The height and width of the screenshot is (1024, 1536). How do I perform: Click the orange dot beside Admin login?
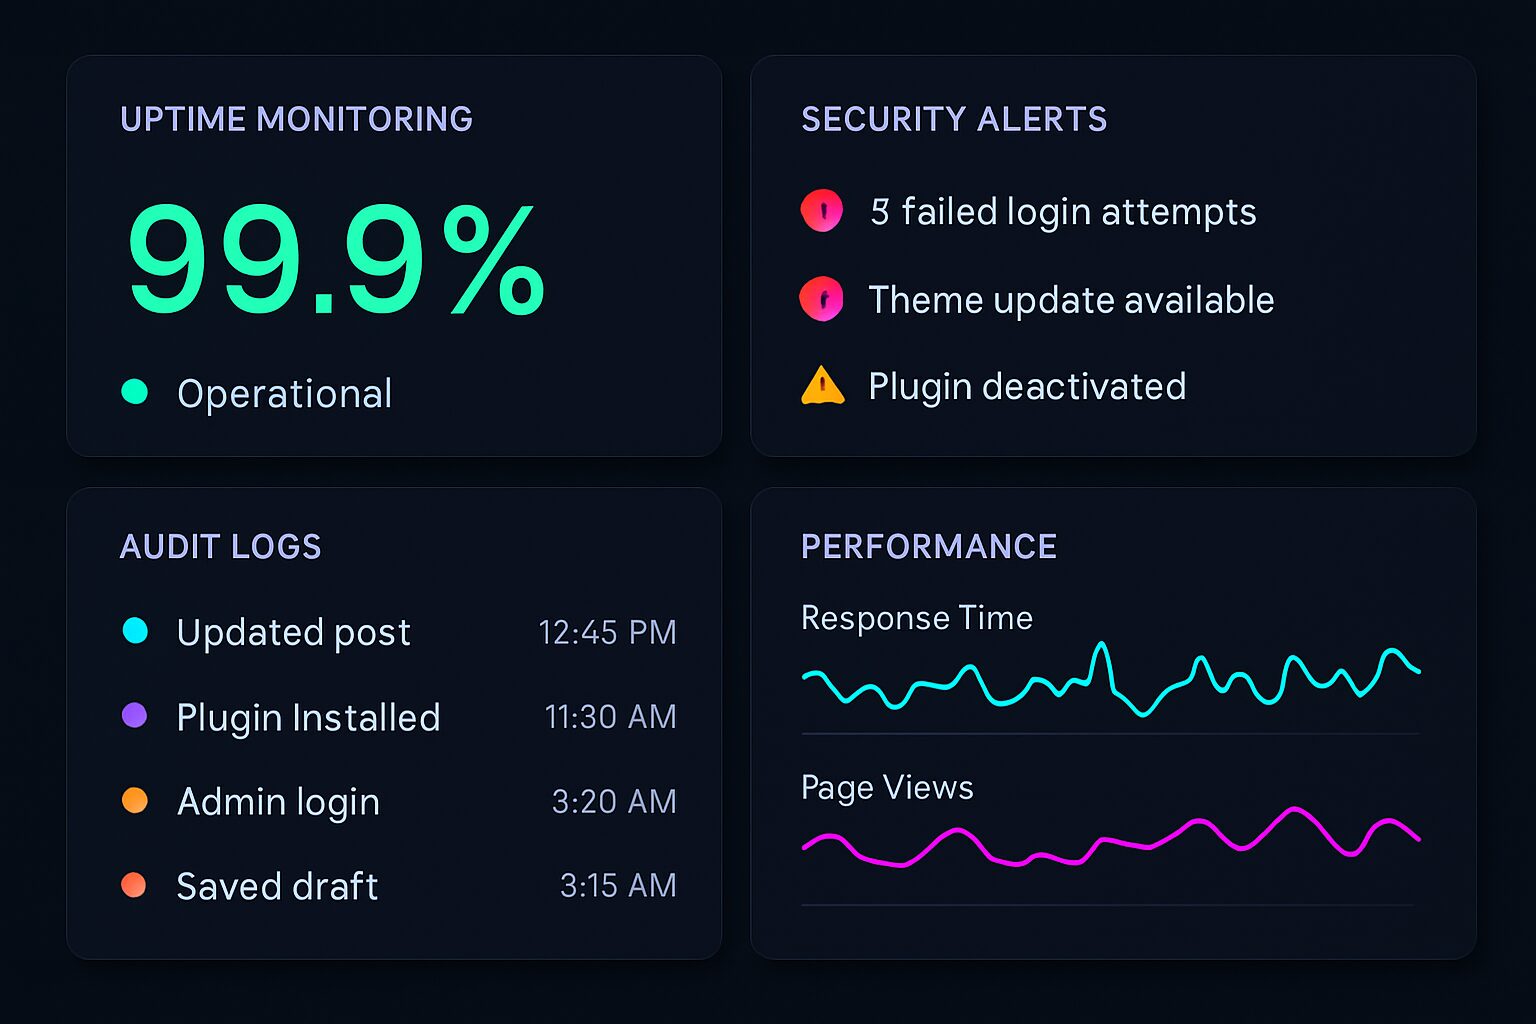click(137, 800)
